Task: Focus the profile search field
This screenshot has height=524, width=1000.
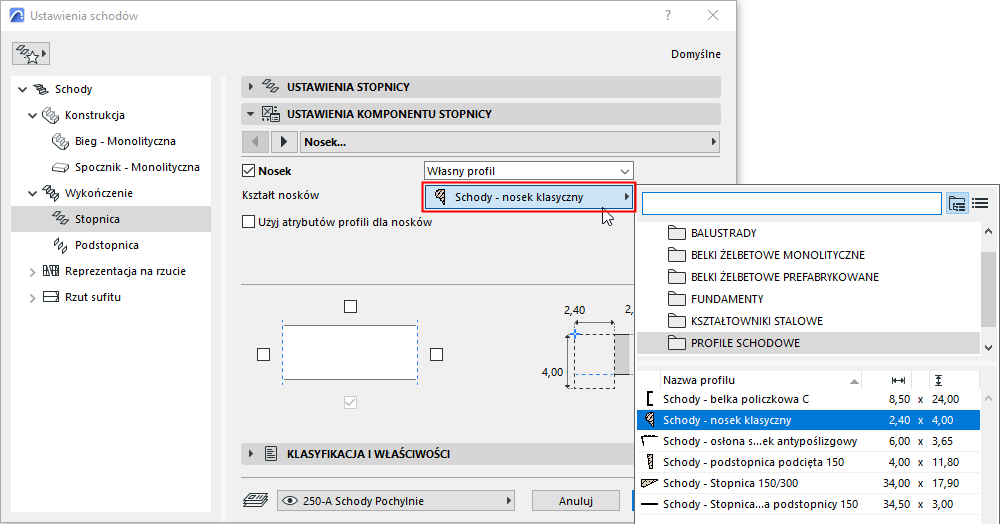Action: click(791, 203)
